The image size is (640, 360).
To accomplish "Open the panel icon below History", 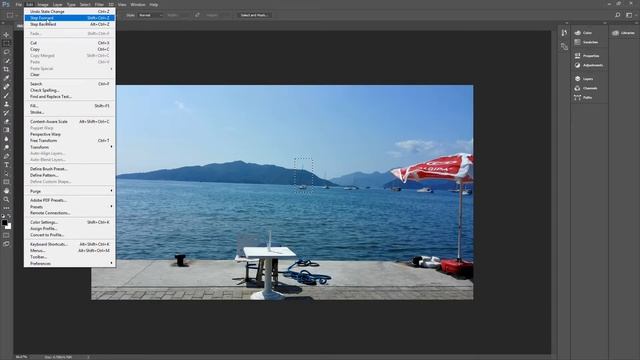I will [x=564, y=47].
